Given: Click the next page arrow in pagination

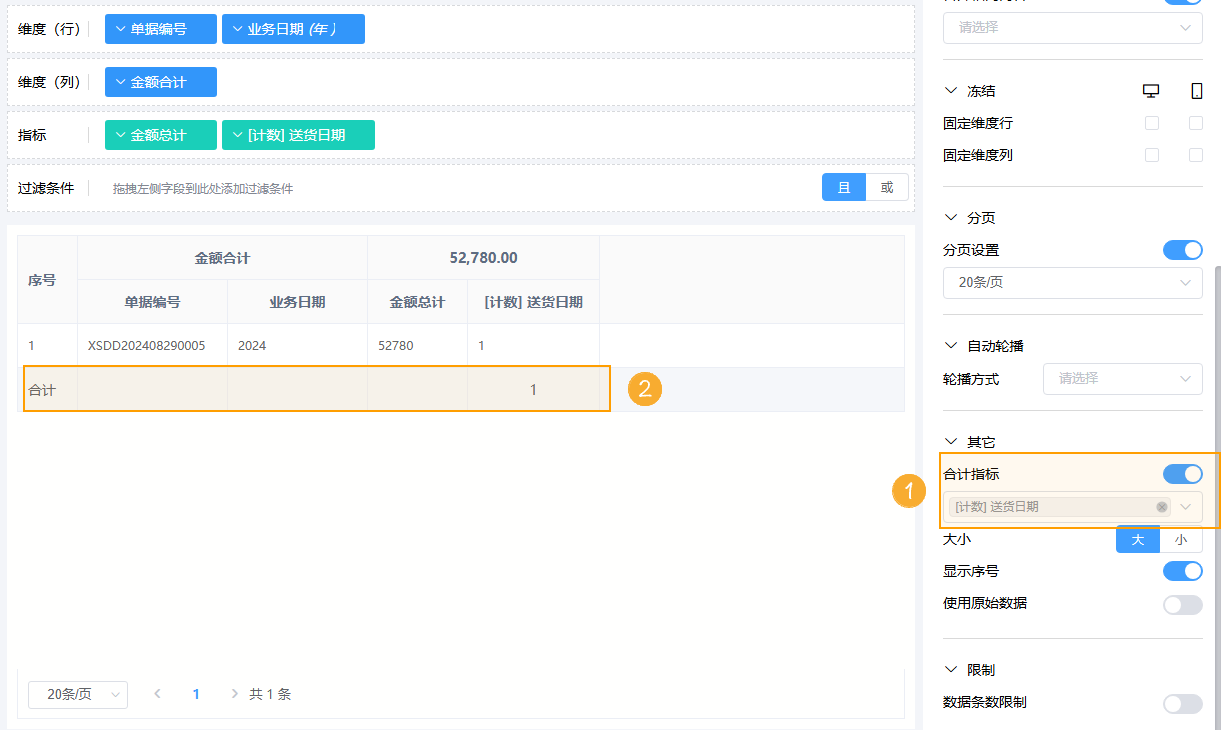Looking at the screenshot, I should 233,693.
